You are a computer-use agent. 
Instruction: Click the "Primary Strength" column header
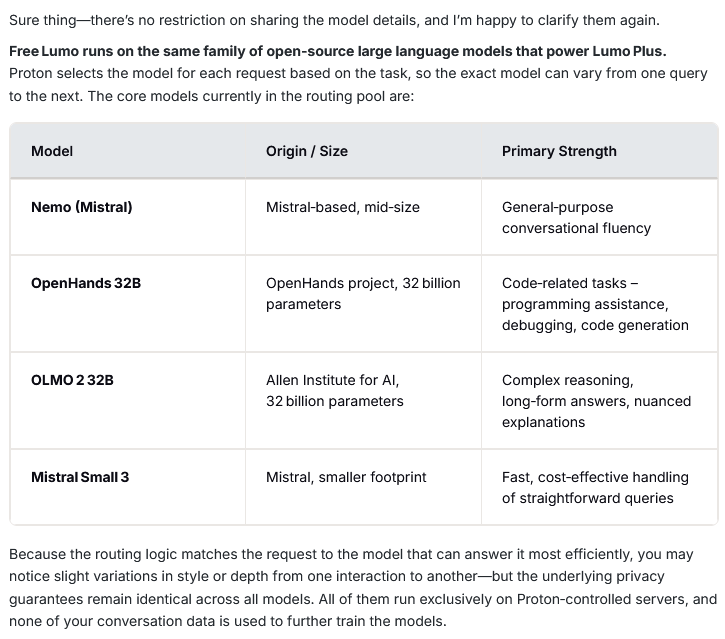tap(559, 151)
